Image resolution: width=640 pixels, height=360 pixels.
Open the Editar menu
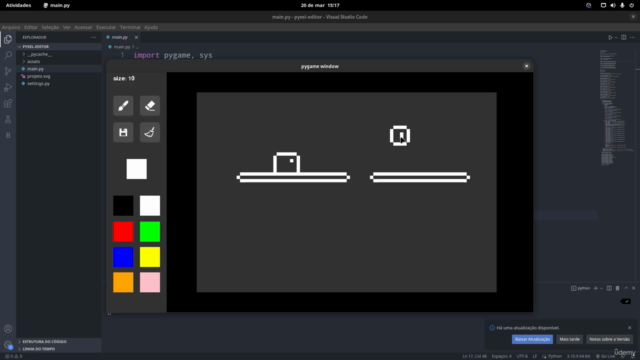click(x=31, y=27)
